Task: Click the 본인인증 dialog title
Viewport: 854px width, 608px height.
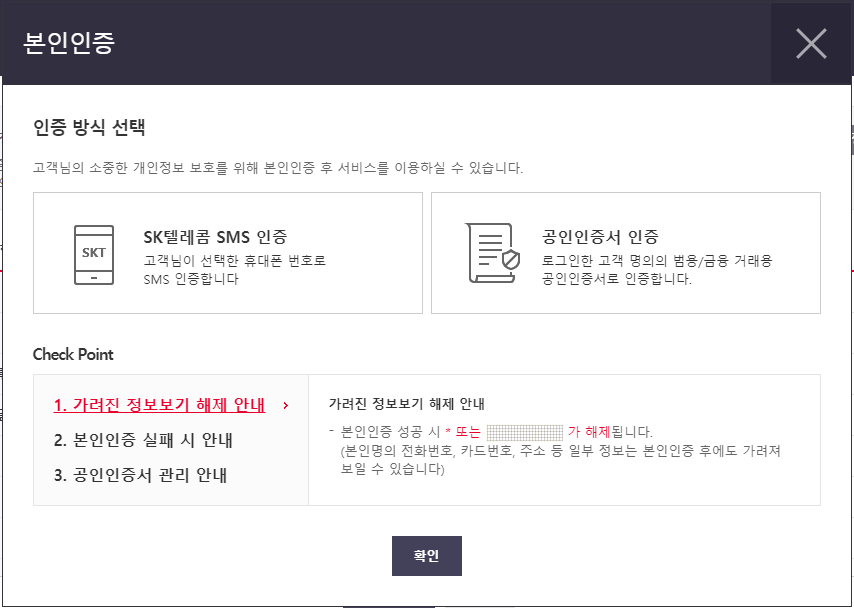Action: coord(69,42)
